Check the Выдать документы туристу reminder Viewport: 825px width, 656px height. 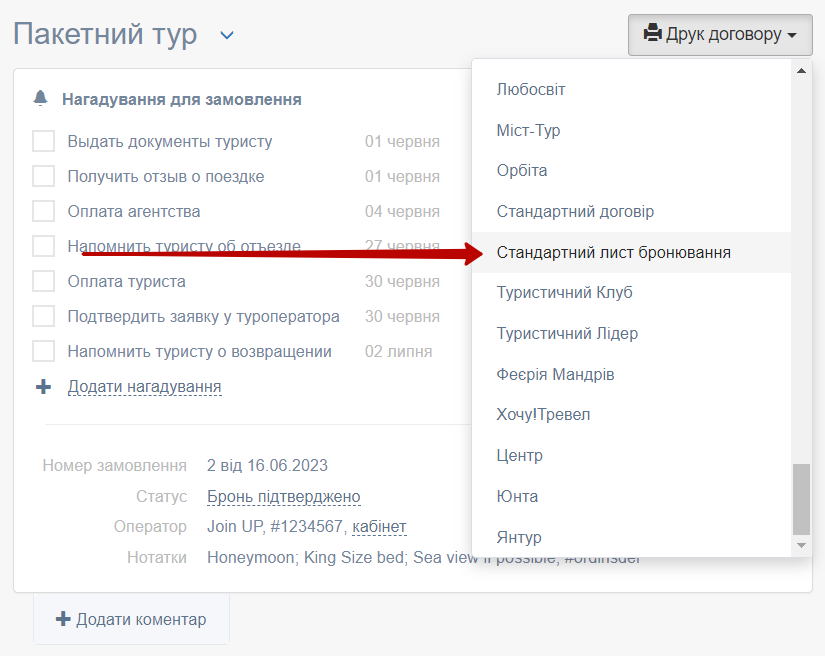(x=43, y=141)
